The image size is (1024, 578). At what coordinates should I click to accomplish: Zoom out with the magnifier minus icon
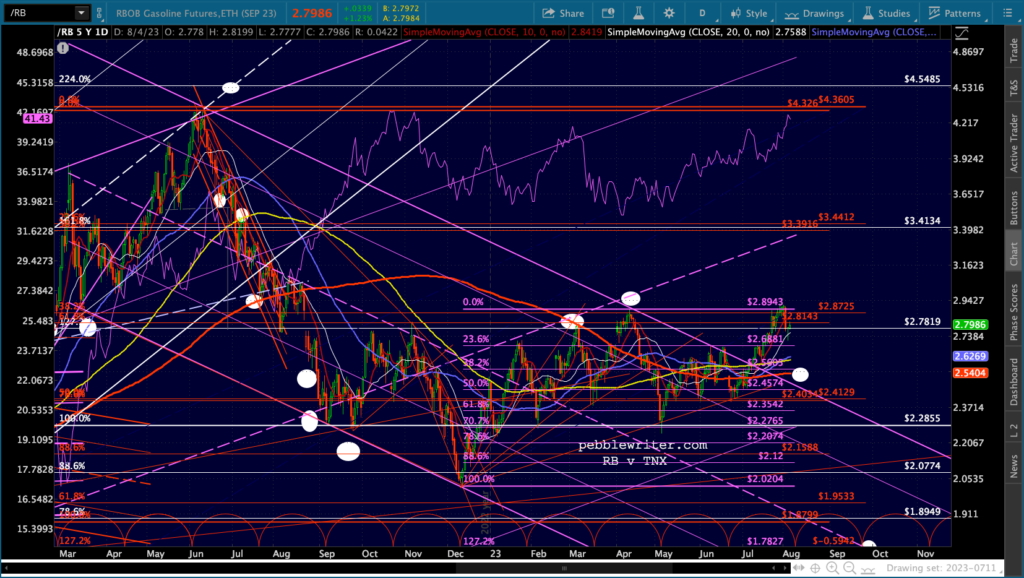click(x=850, y=568)
